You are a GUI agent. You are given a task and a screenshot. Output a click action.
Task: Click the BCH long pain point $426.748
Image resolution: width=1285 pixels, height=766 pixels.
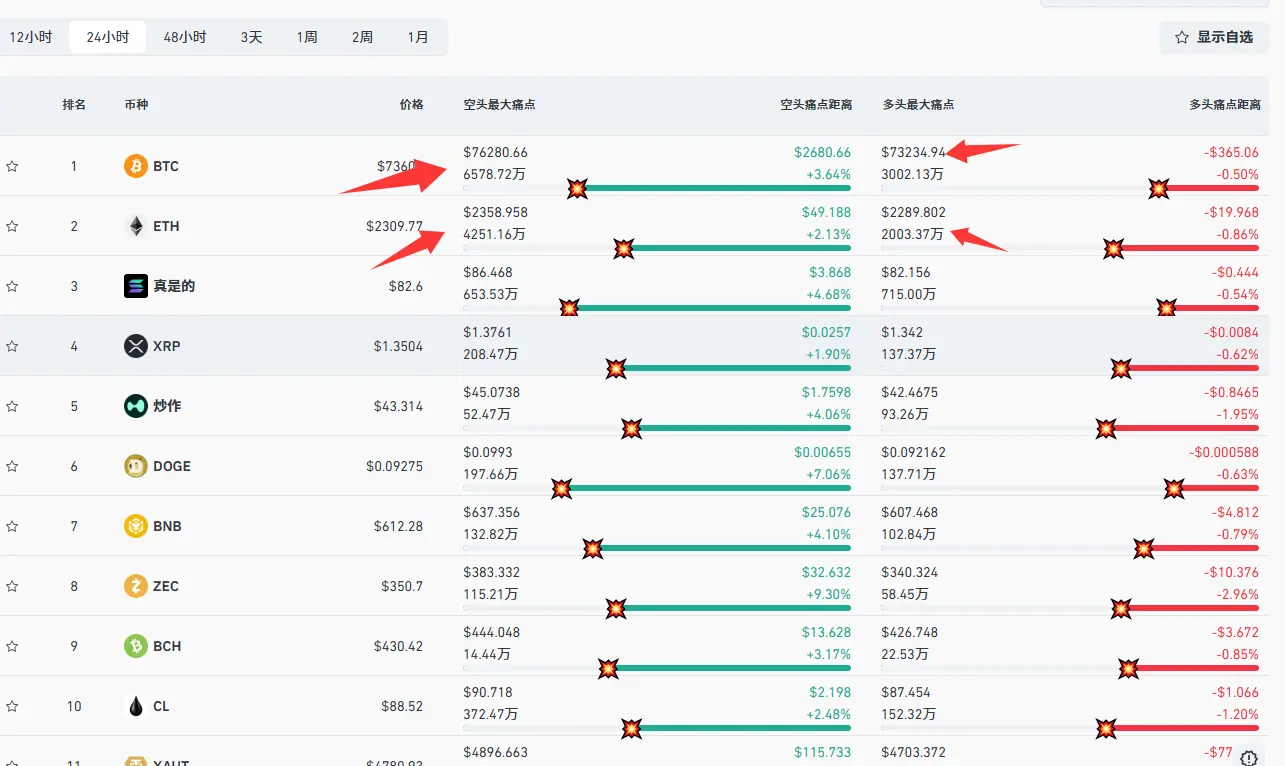pos(910,632)
